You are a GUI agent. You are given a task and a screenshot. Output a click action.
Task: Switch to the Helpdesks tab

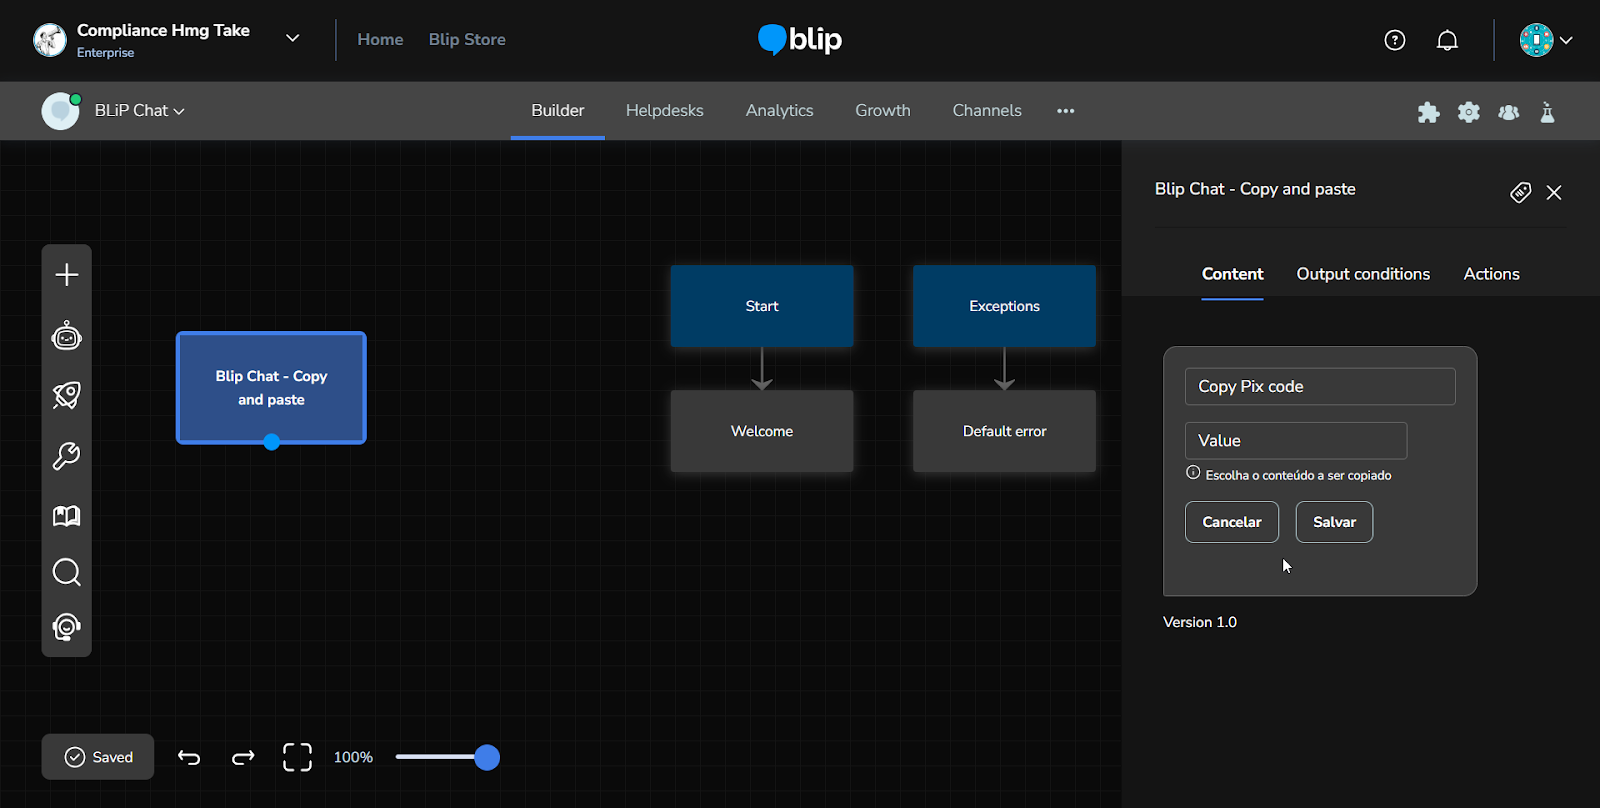pos(665,111)
